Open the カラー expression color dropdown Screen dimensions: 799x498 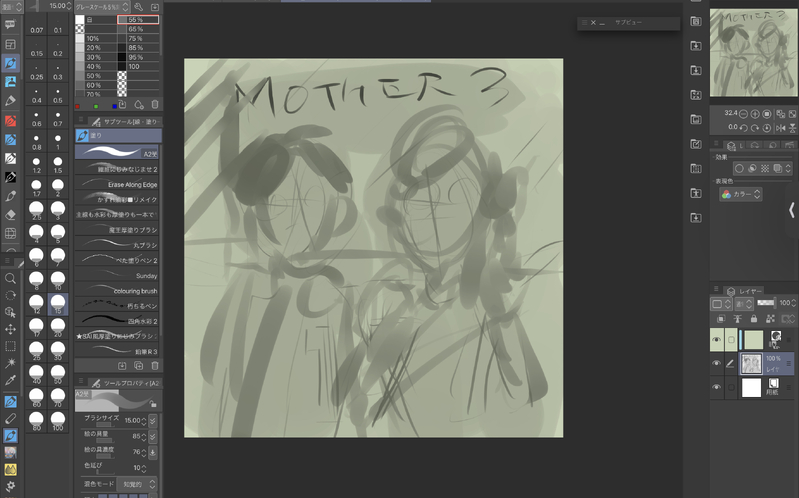[740, 194]
